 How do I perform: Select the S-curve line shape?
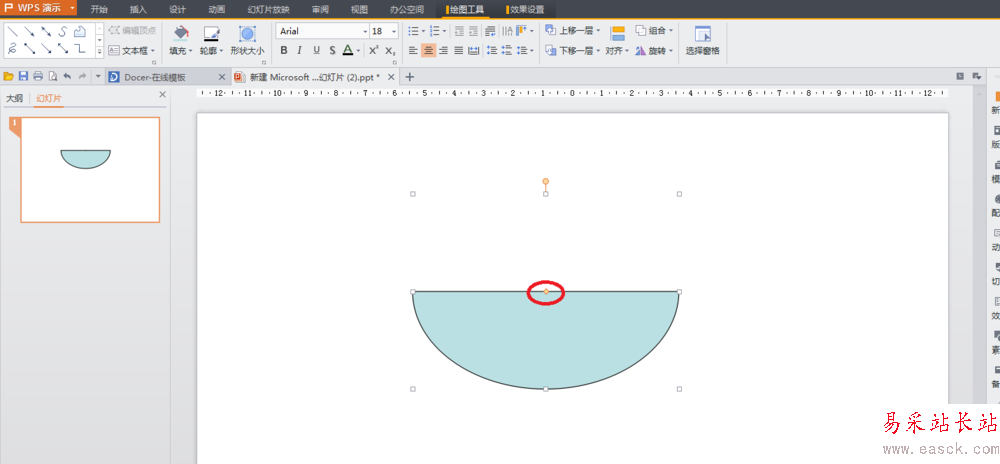[62, 31]
